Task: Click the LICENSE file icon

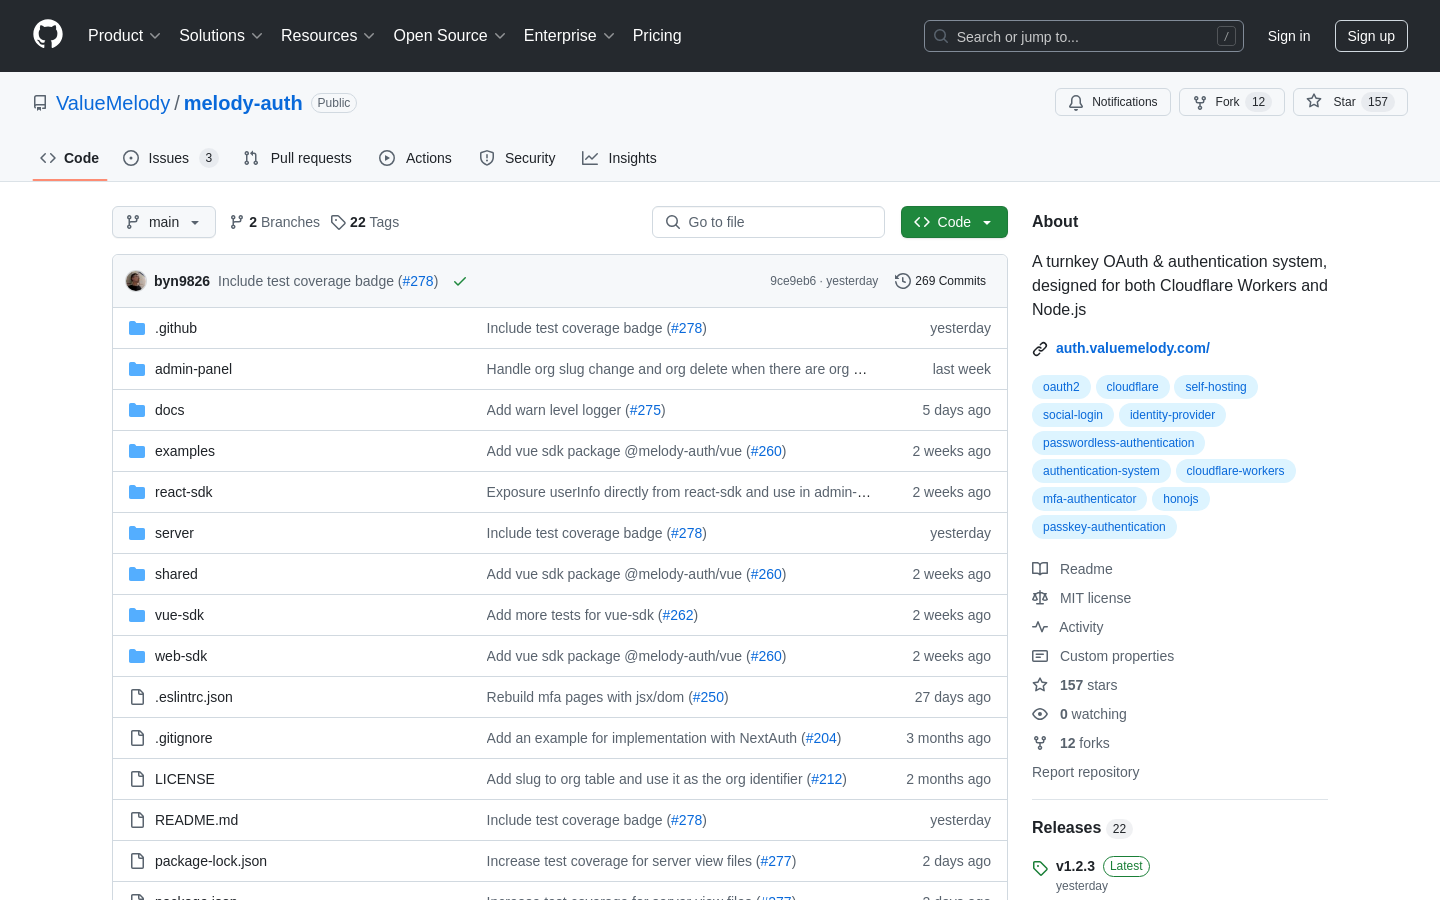Action: point(137,779)
